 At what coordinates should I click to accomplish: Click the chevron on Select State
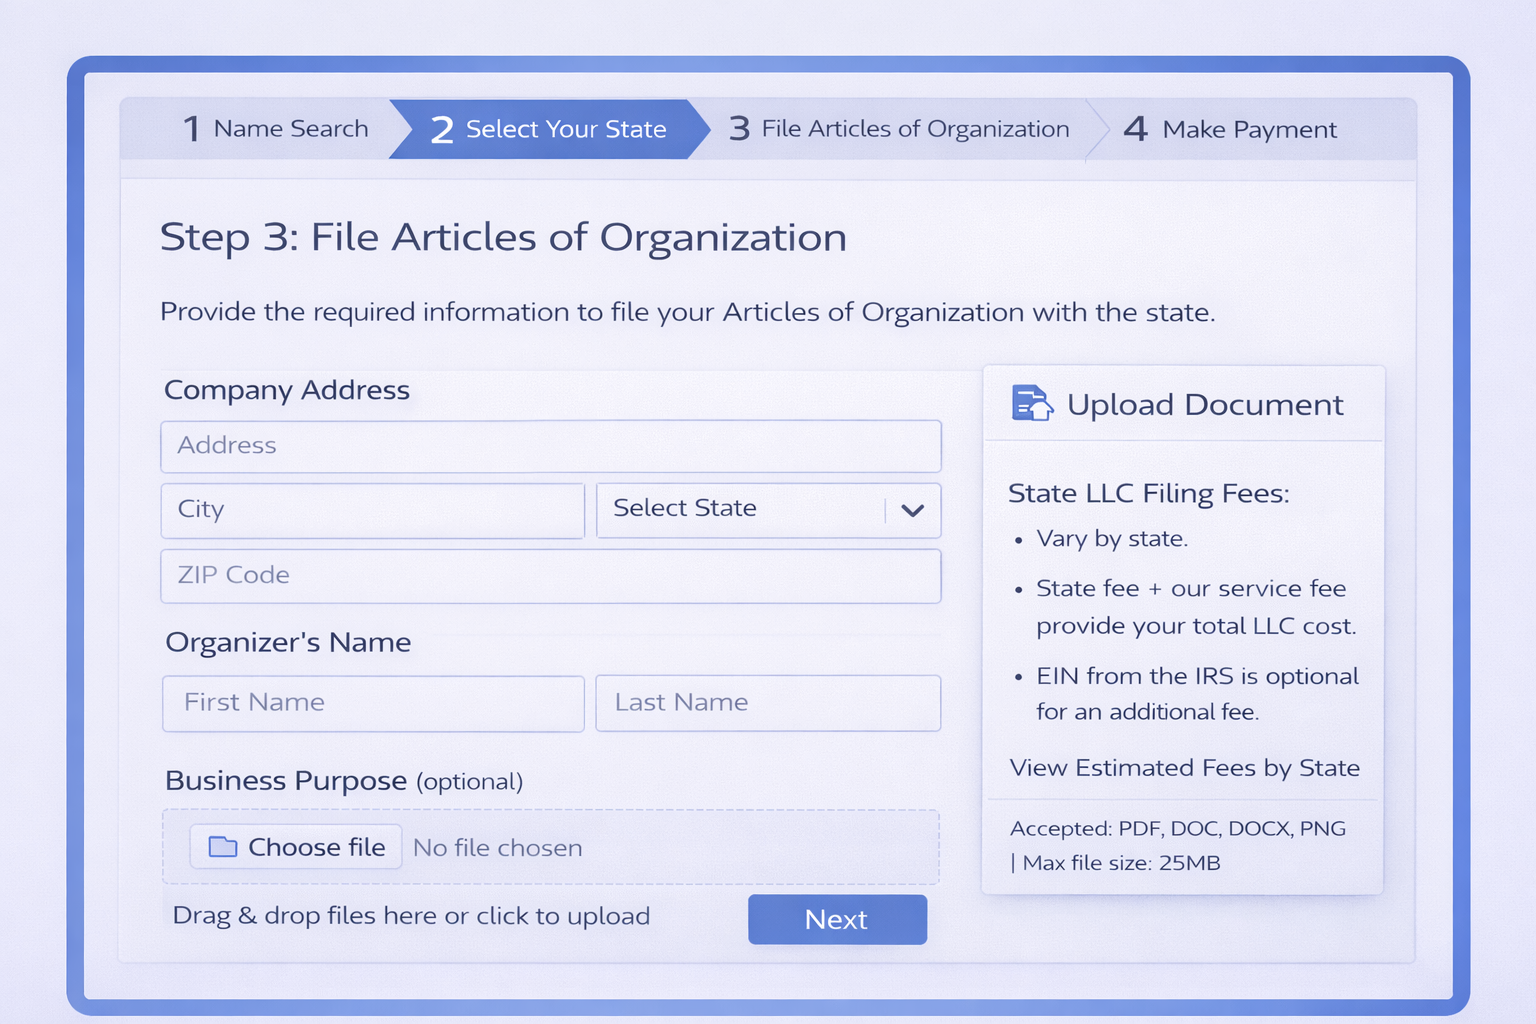[911, 510]
